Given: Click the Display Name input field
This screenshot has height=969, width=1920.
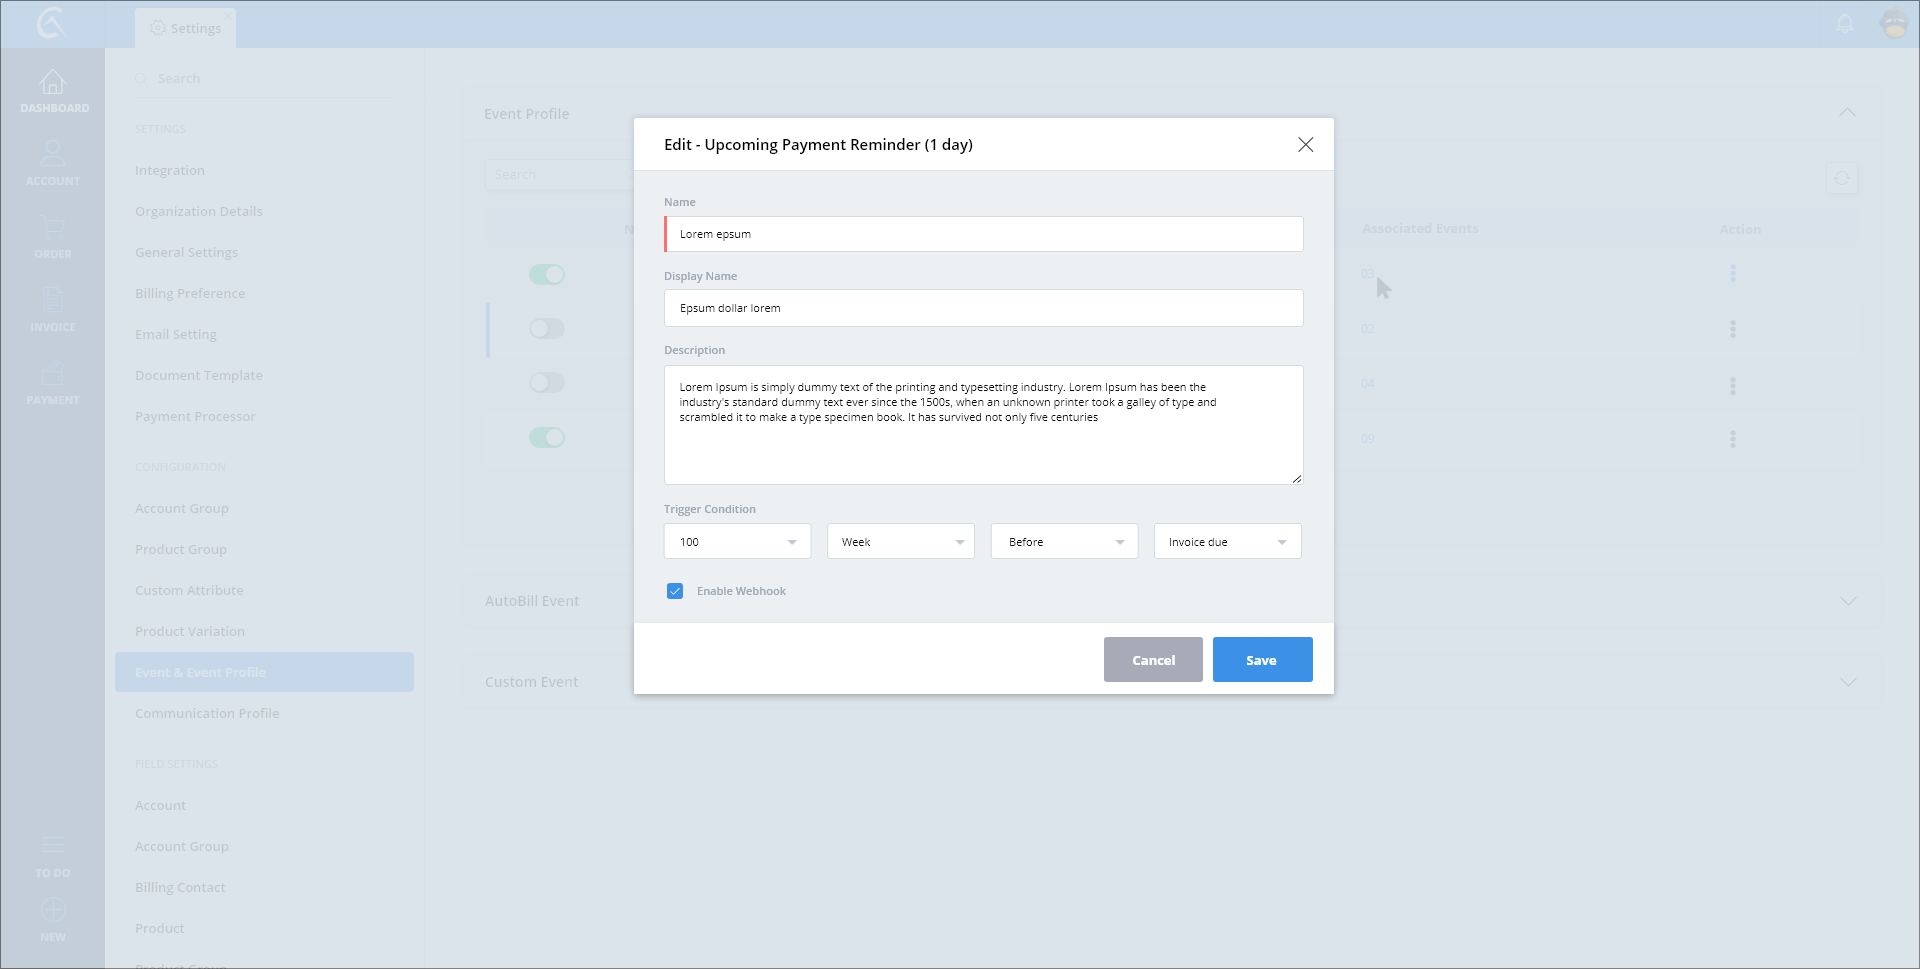Looking at the screenshot, I should tap(983, 308).
